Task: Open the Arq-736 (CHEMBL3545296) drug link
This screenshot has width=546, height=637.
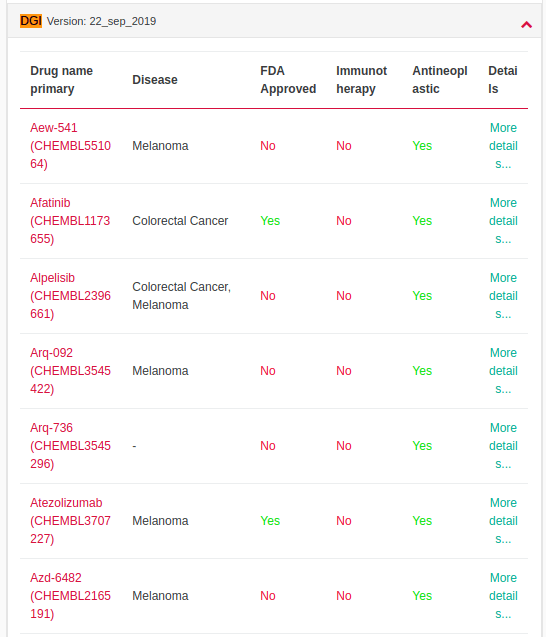Action: (70, 446)
